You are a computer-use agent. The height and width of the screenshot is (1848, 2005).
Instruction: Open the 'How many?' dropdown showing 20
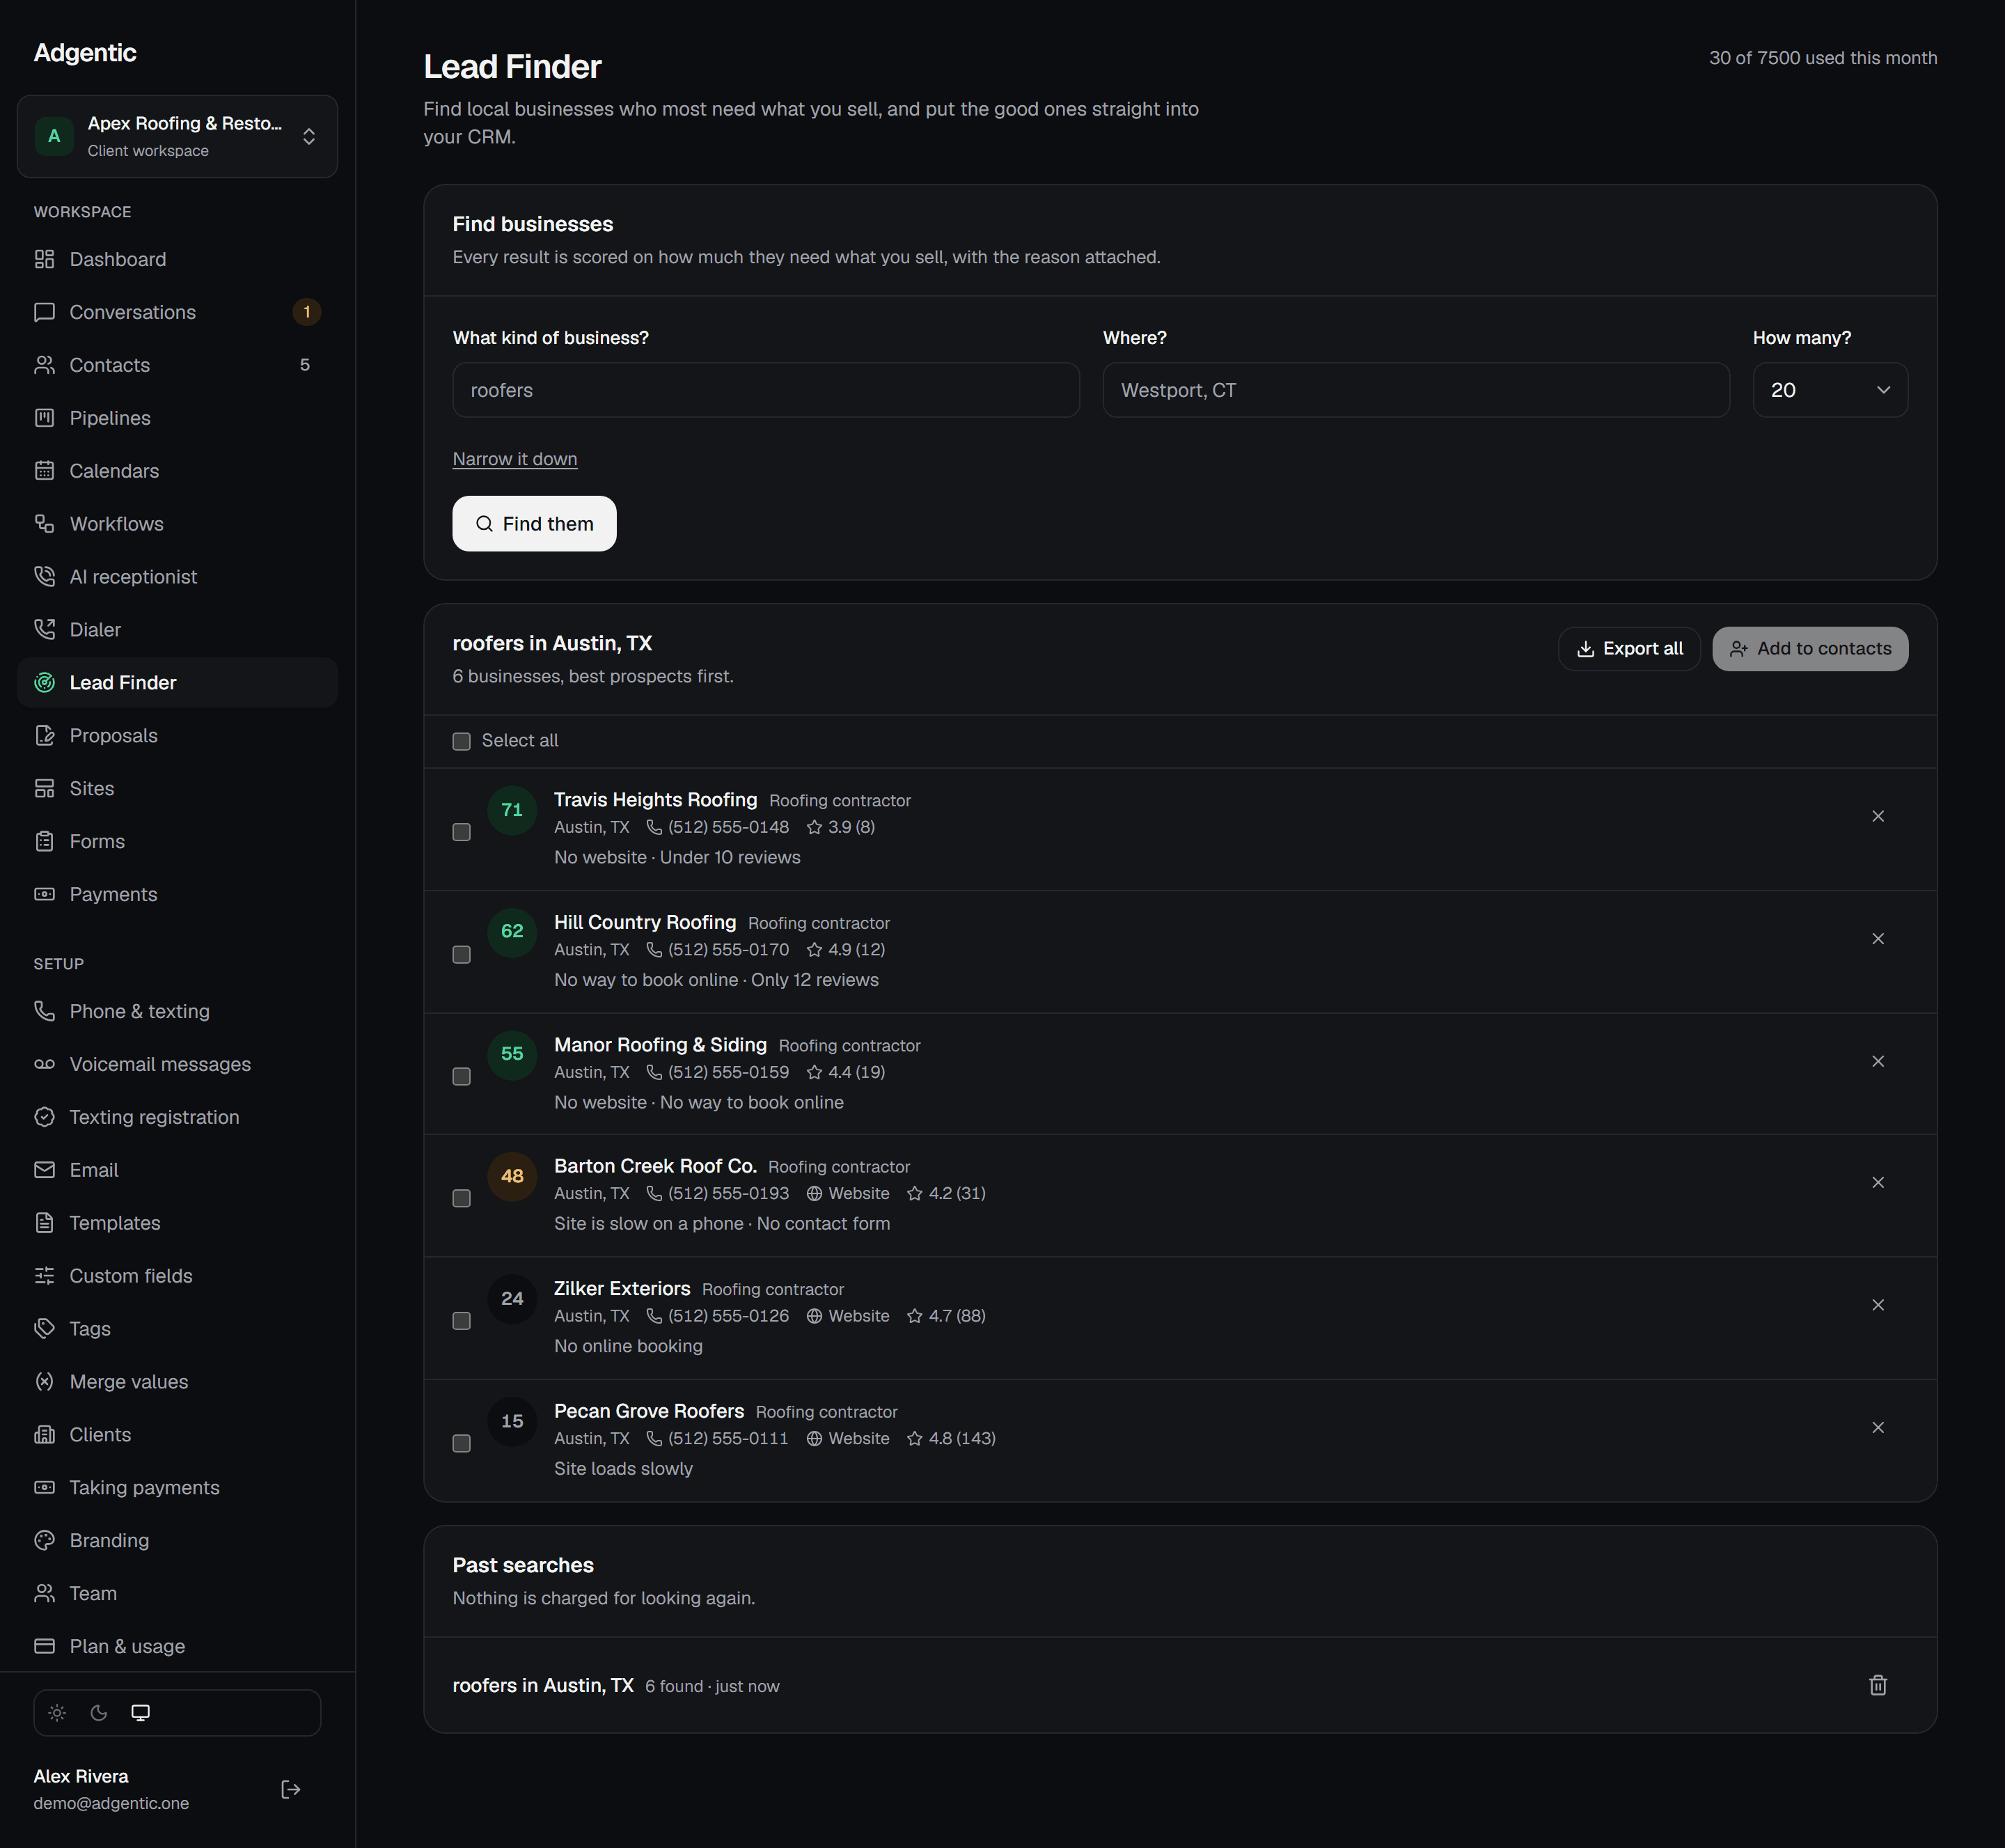coord(1830,390)
